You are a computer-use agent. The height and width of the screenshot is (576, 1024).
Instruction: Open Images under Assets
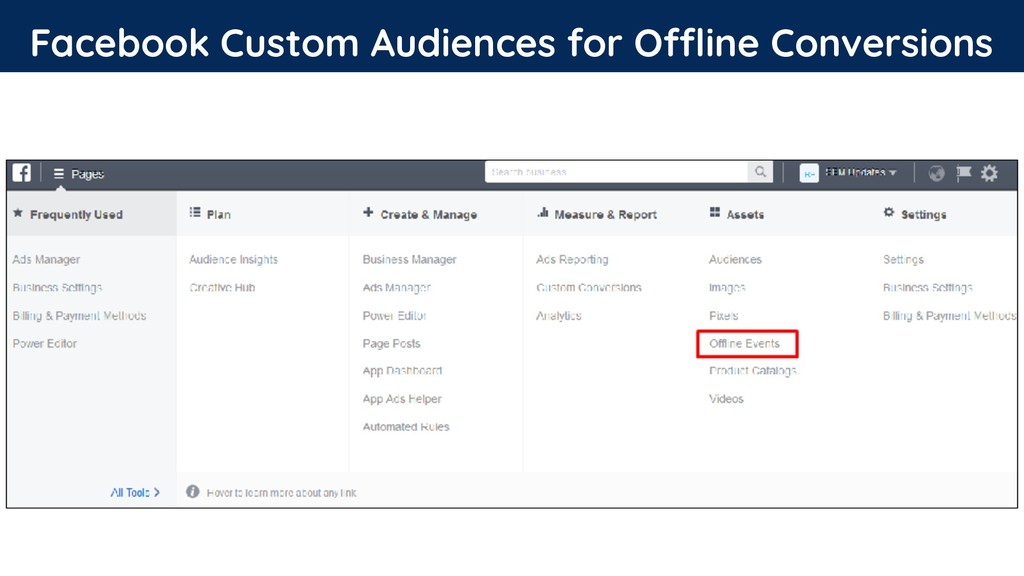[728, 287]
